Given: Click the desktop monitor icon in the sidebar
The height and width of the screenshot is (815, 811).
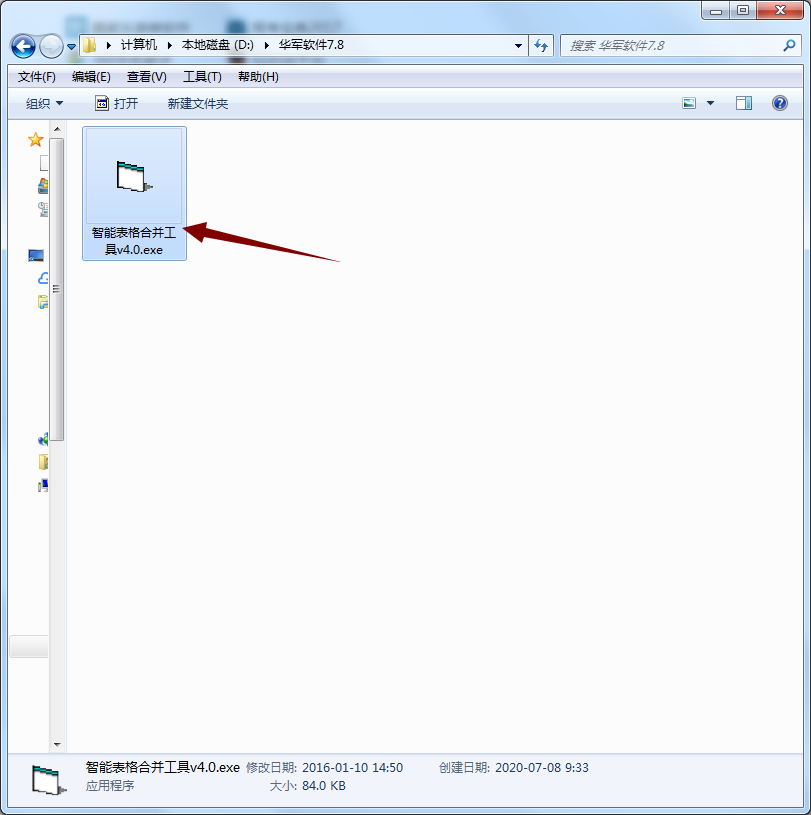Looking at the screenshot, I should [36, 256].
